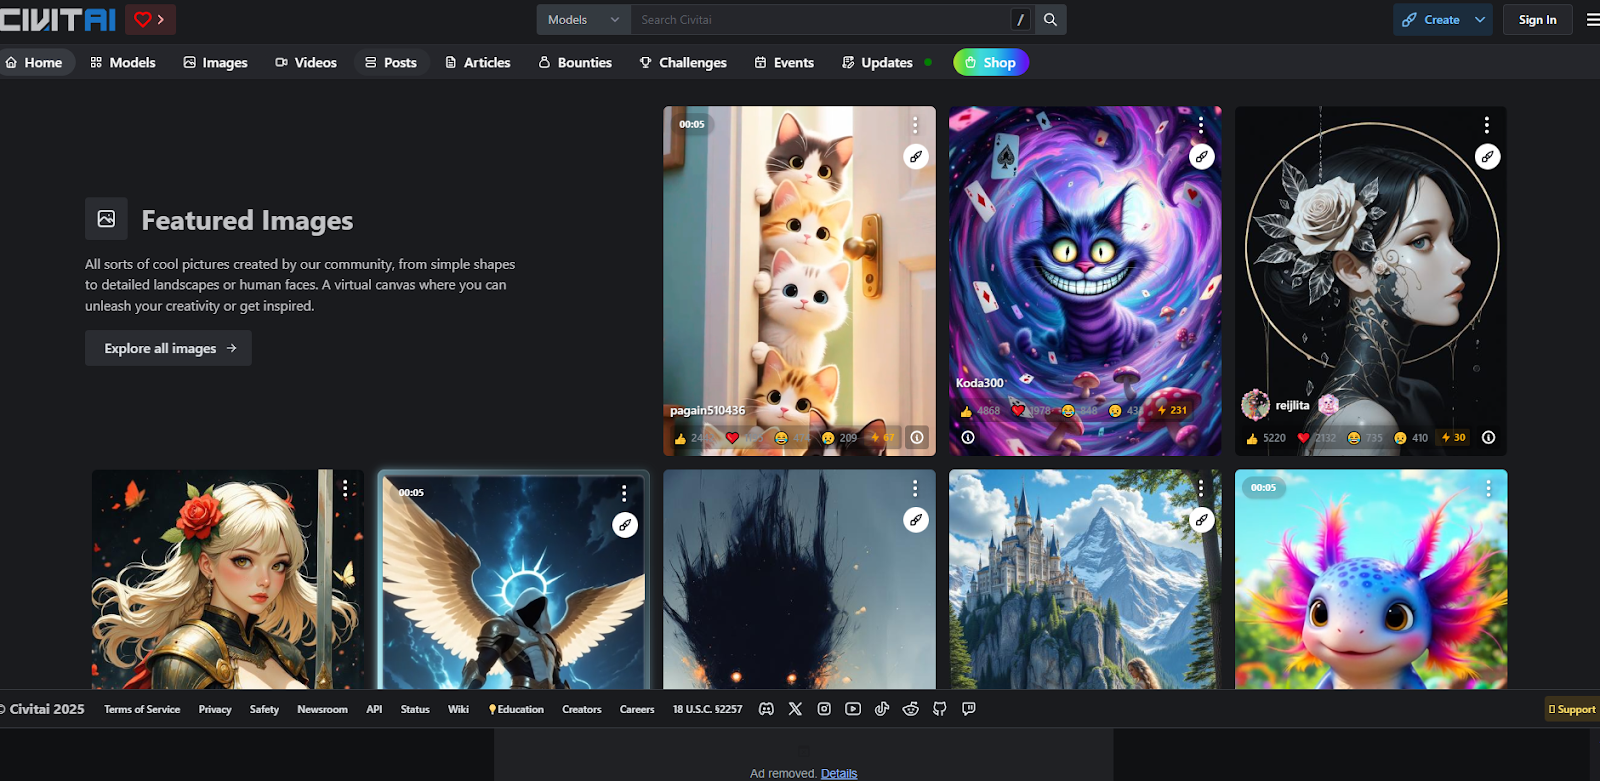Click Explore all images button
Viewport: 1600px width, 781px height.
(x=168, y=348)
